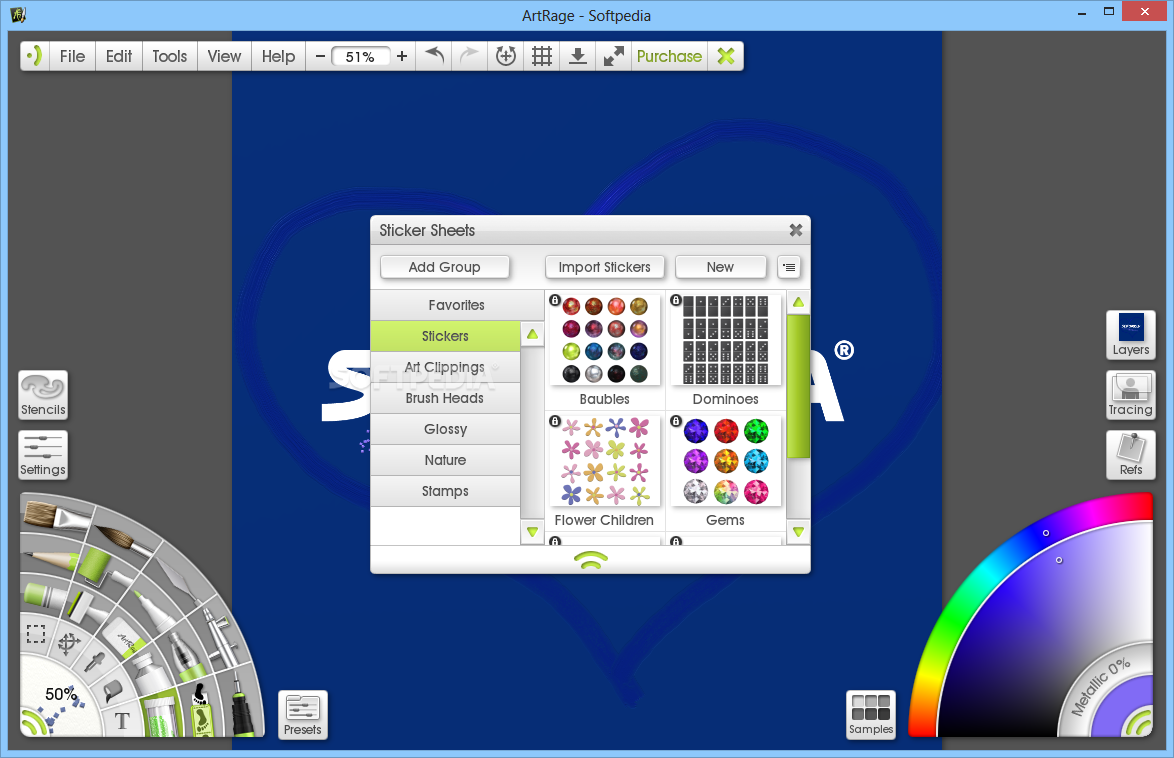Click New sticker sheet button
The image size is (1174, 758).
point(721,267)
